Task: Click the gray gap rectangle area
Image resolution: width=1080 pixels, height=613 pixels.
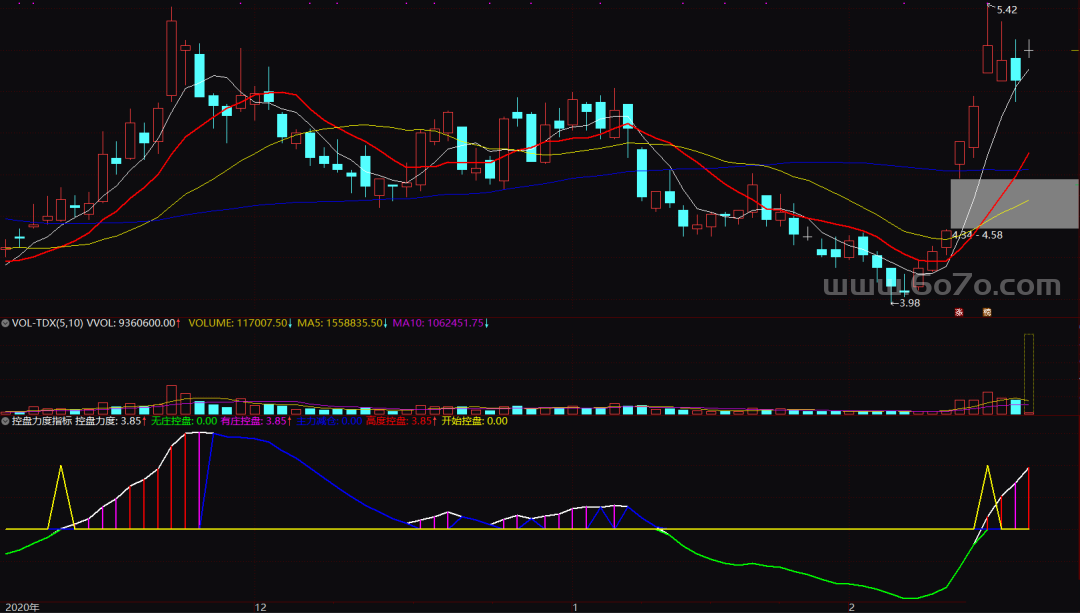Action: click(x=1014, y=204)
